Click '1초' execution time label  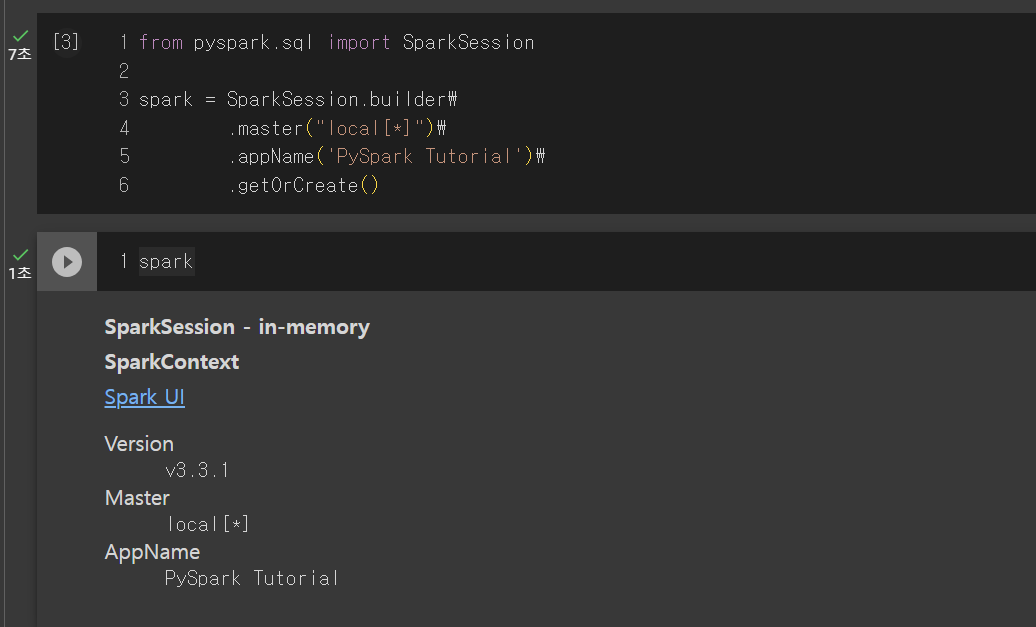click(x=20, y=273)
